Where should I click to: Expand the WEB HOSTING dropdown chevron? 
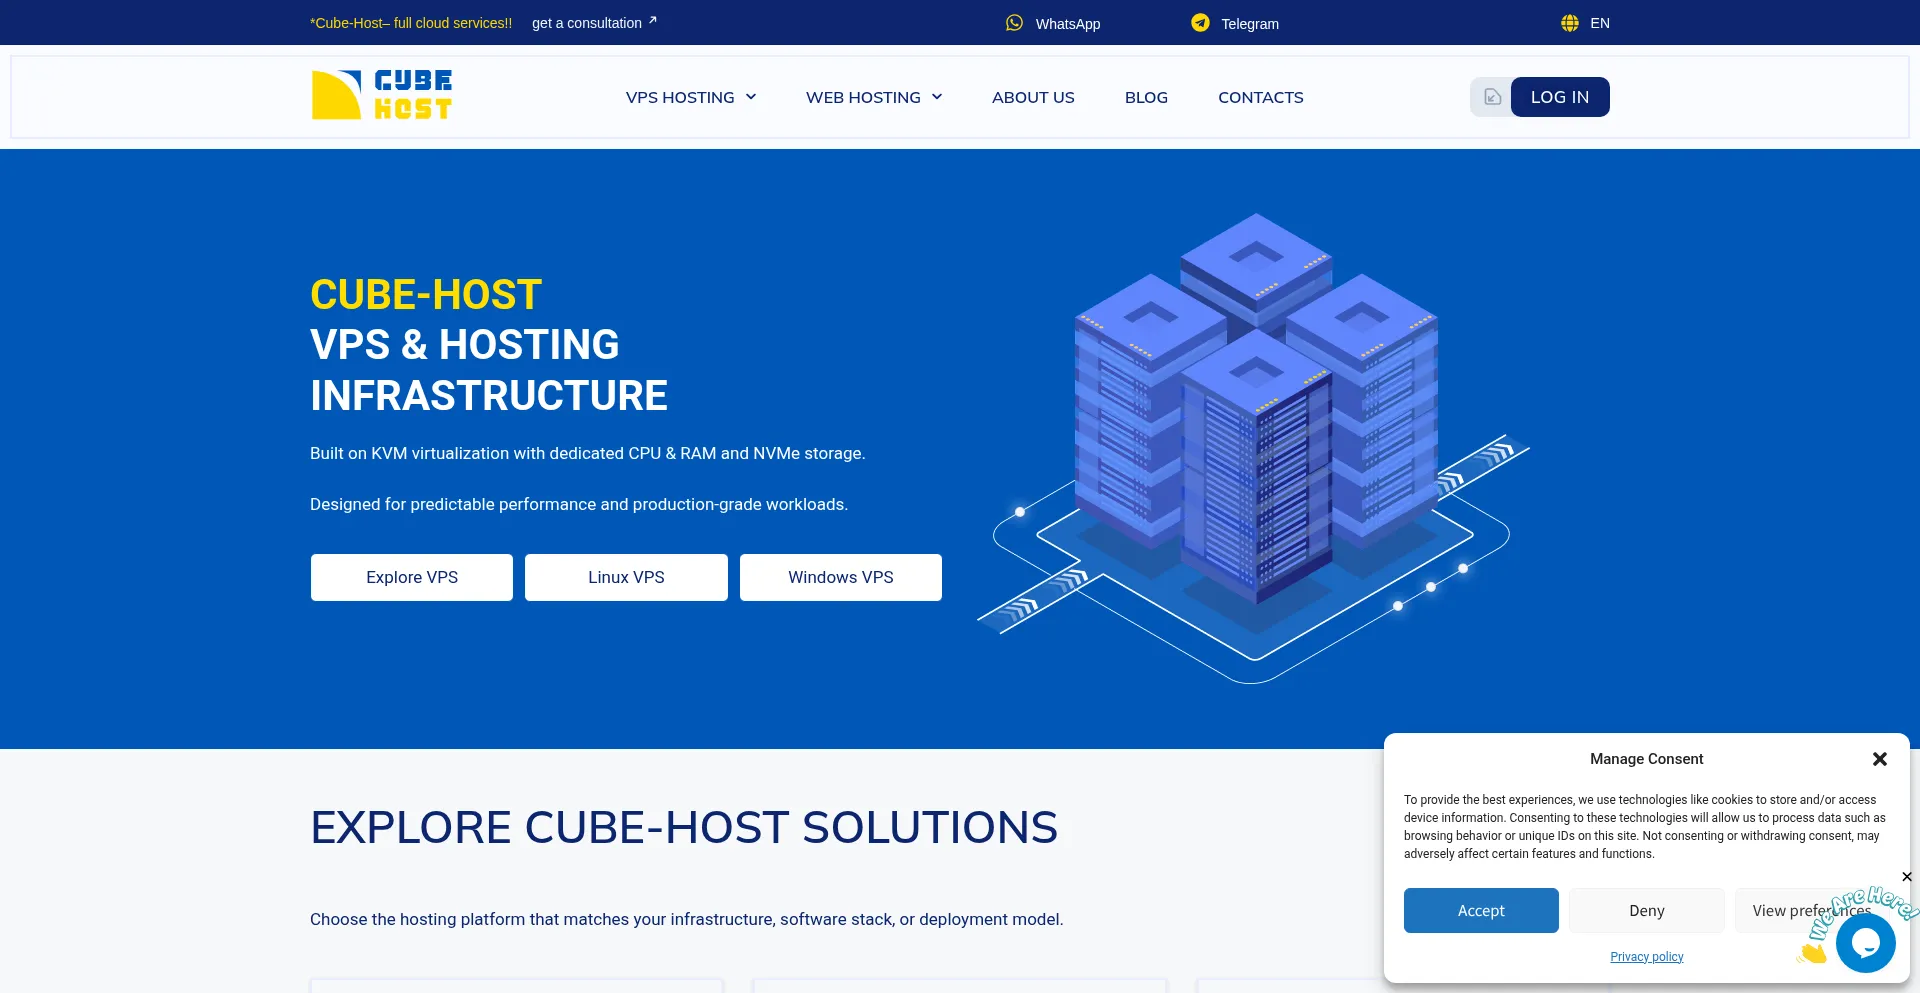[x=937, y=97]
